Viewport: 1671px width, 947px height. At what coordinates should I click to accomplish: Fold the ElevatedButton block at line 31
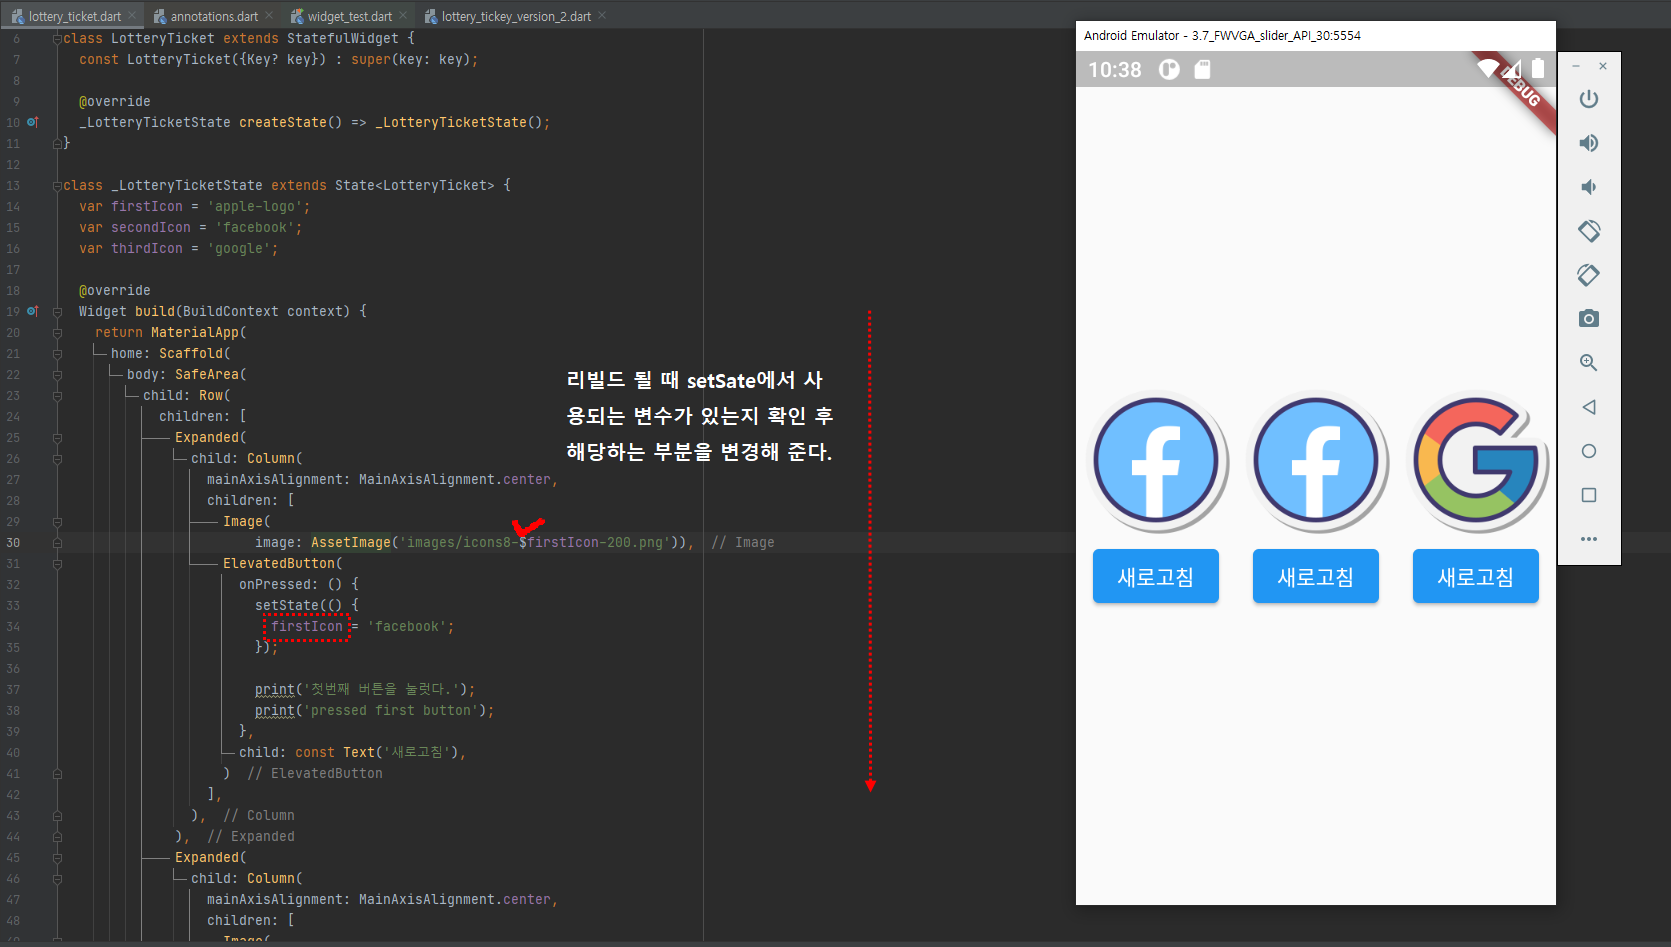57,563
